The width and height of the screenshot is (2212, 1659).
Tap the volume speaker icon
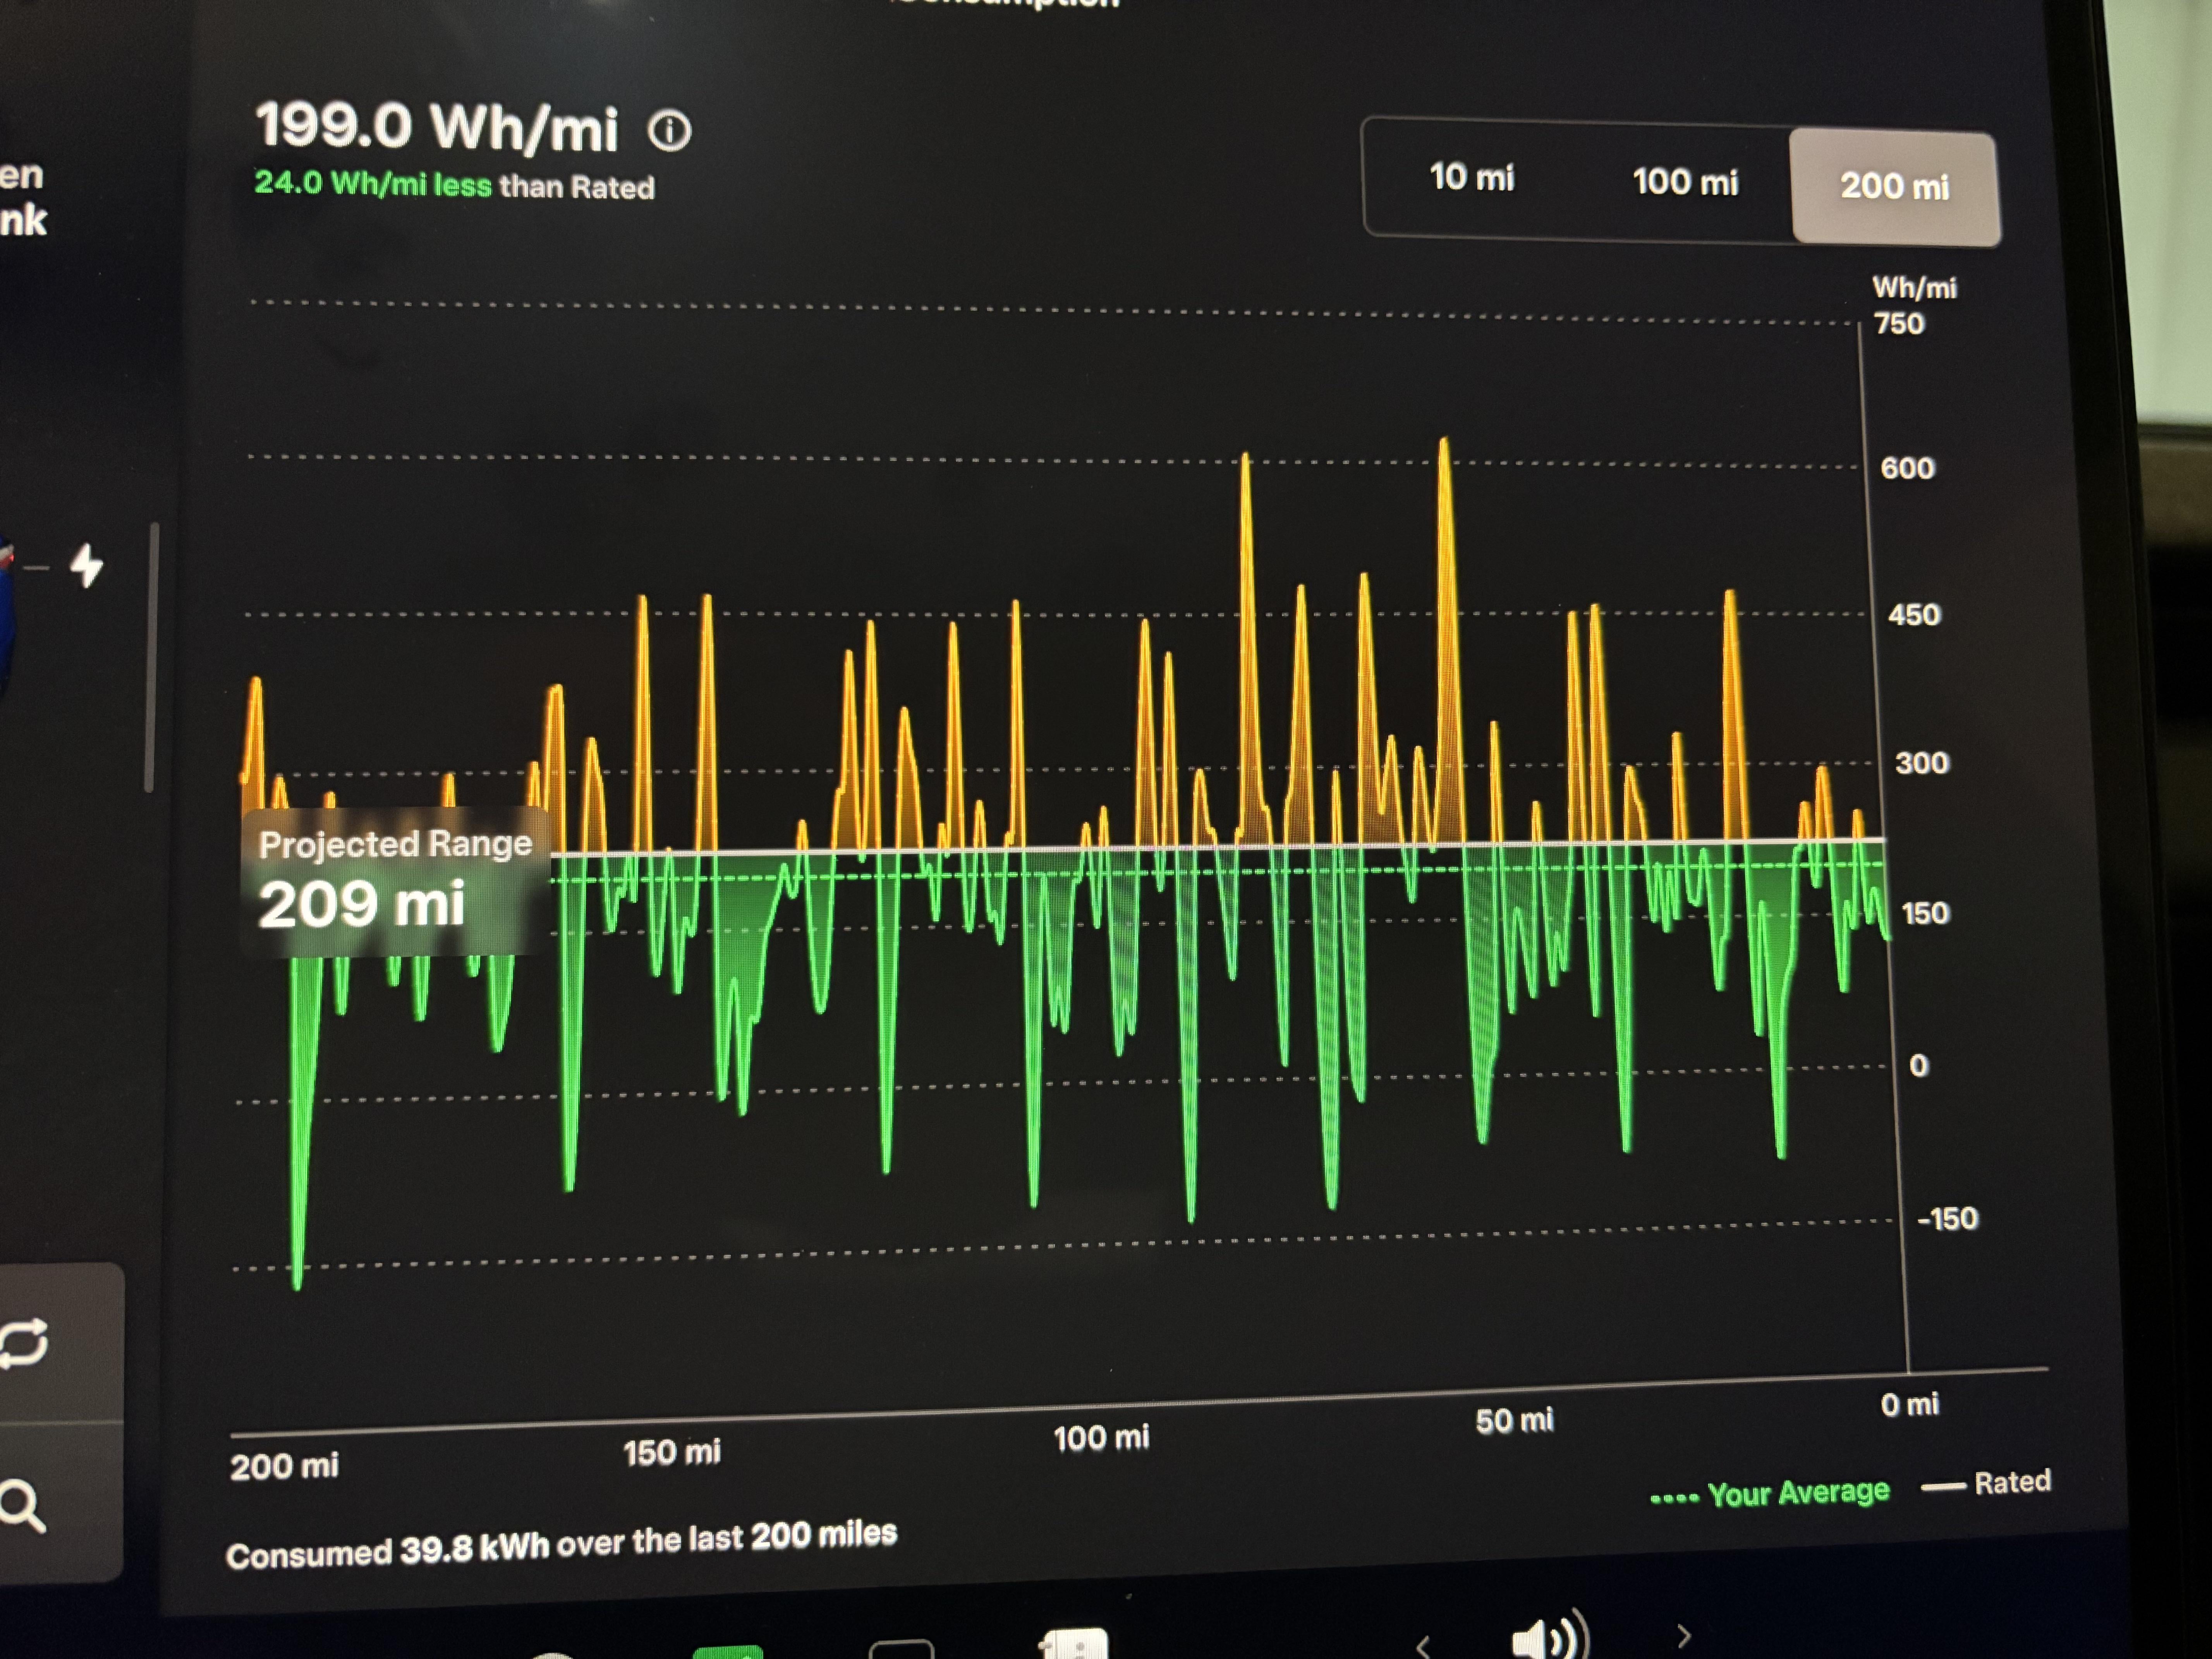1547,1638
